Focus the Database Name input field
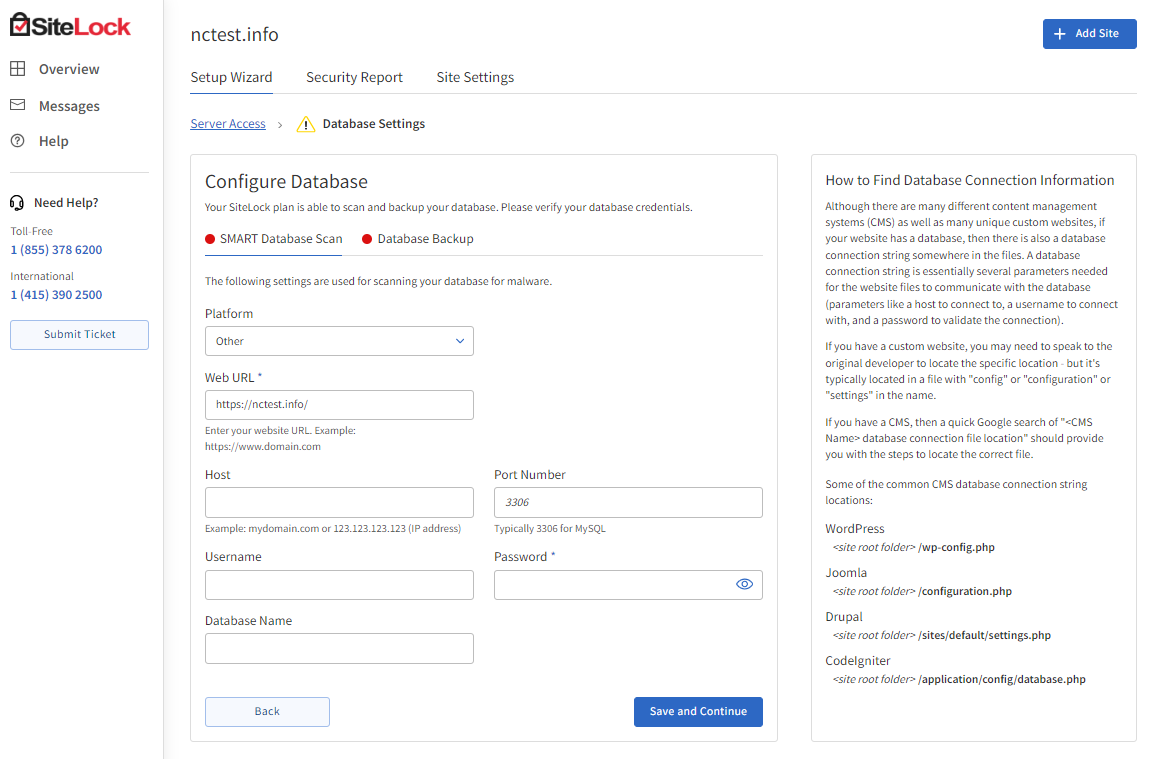This screenshot has width=1153, height=759. (339, 649)
